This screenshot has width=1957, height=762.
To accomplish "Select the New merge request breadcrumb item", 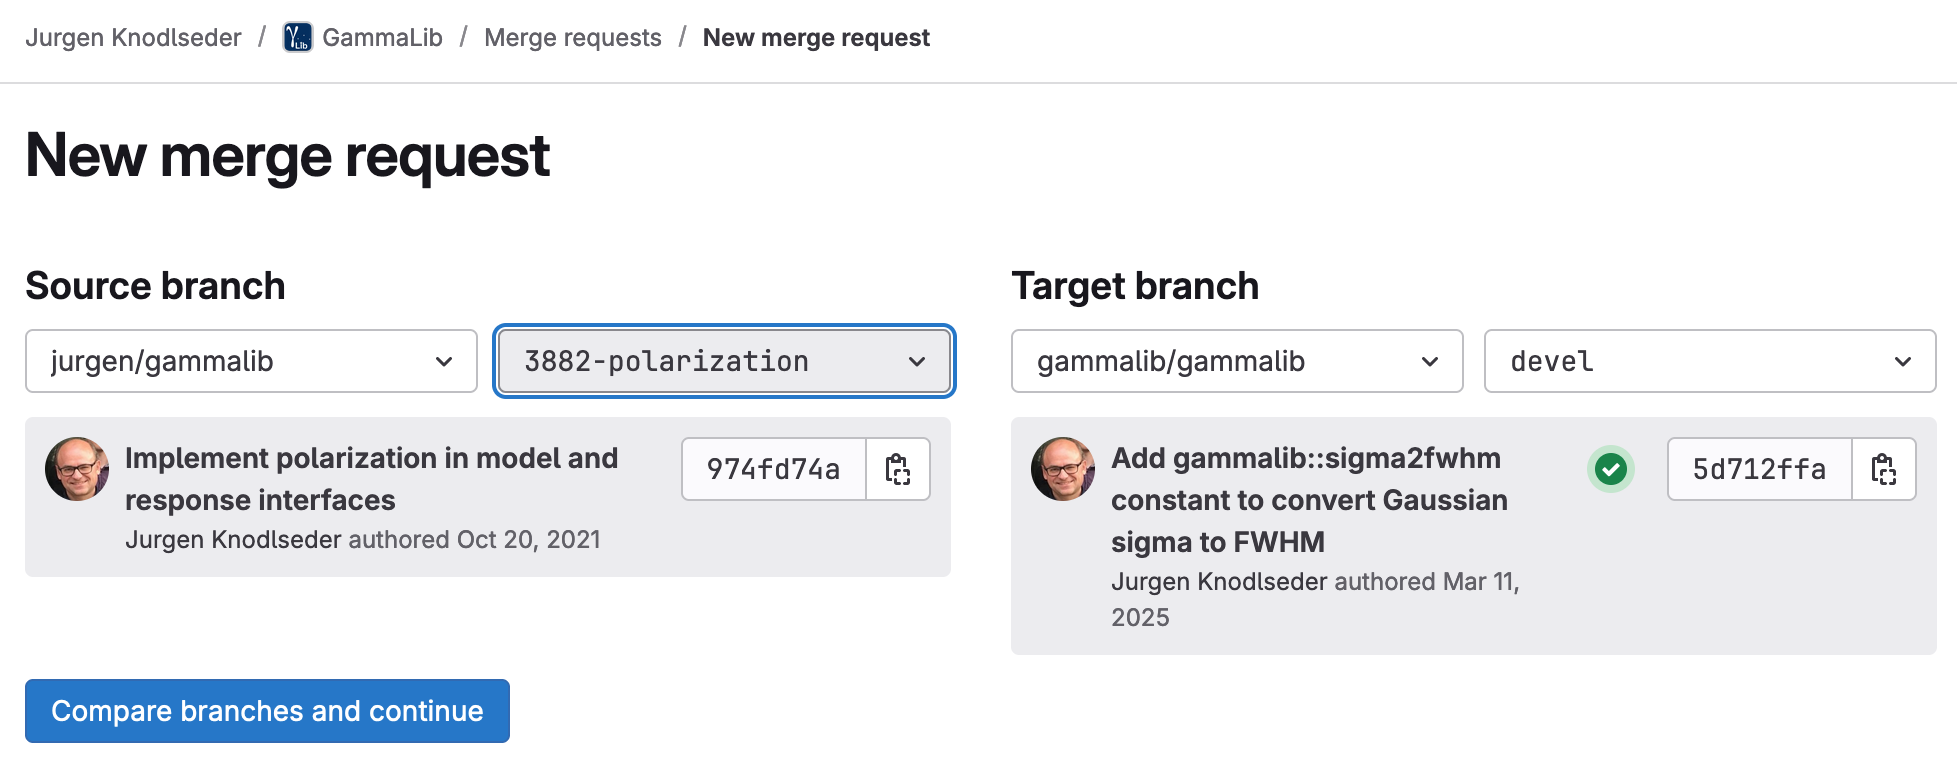I will pyautogui.click(x=816, y=37).
